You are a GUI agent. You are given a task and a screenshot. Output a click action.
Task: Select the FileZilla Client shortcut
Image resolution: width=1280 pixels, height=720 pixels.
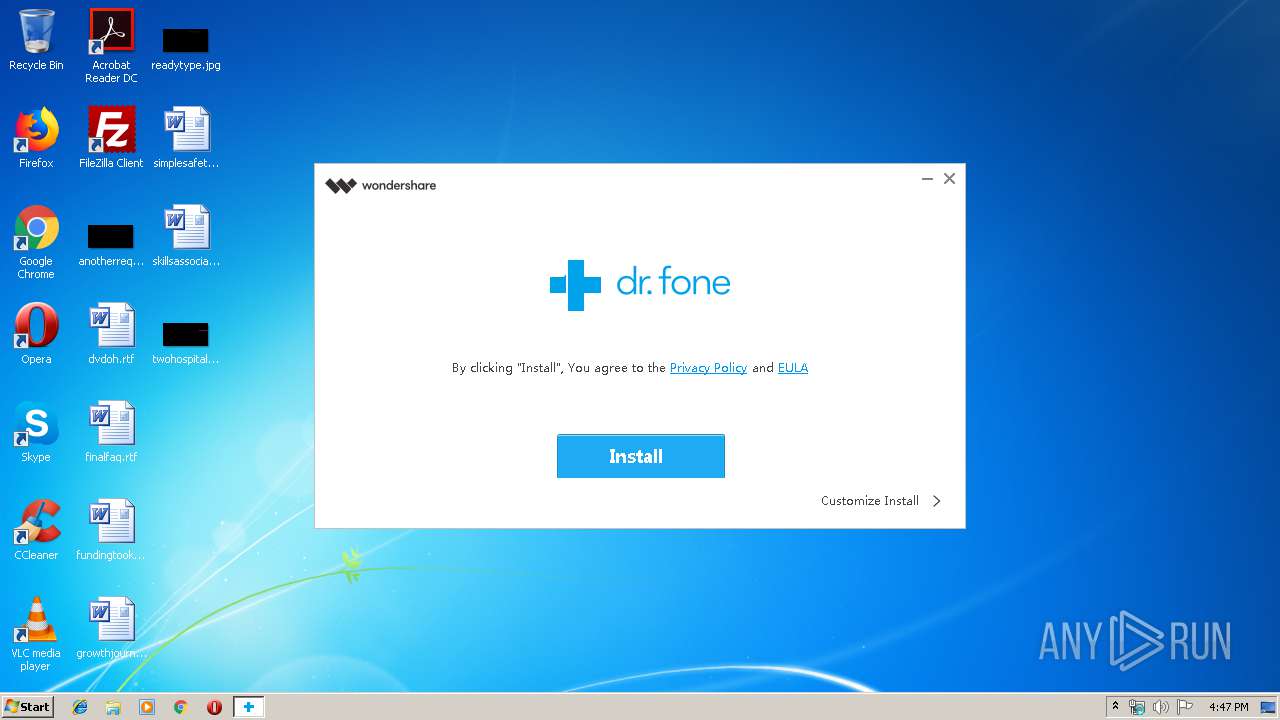coord(111,138)
